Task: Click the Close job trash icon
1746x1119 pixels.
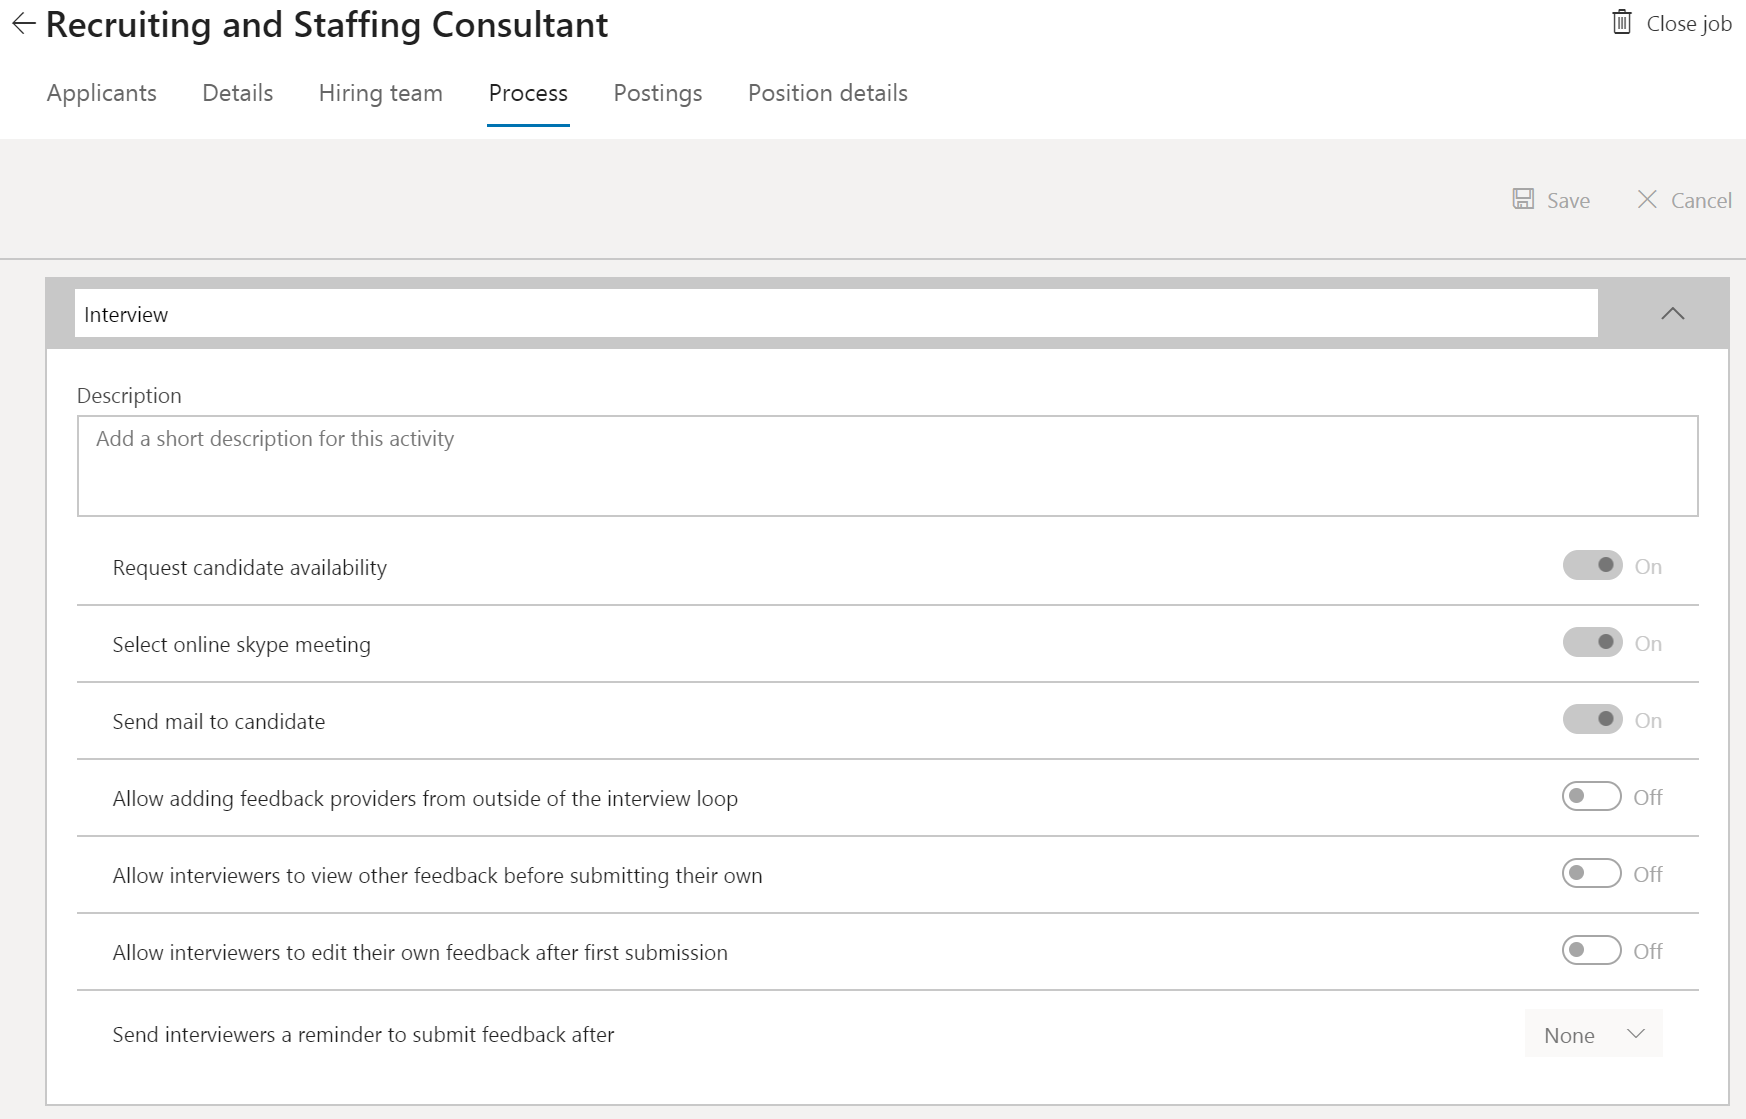Action: pyautogui.click(x=1621, y=22)
